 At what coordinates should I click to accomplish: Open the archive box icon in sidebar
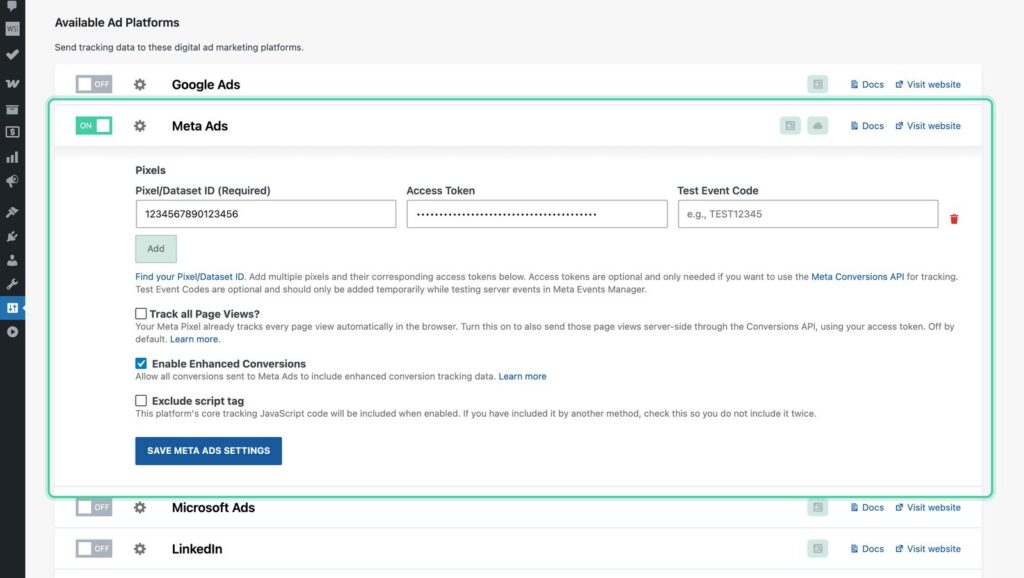click(12, 109)
